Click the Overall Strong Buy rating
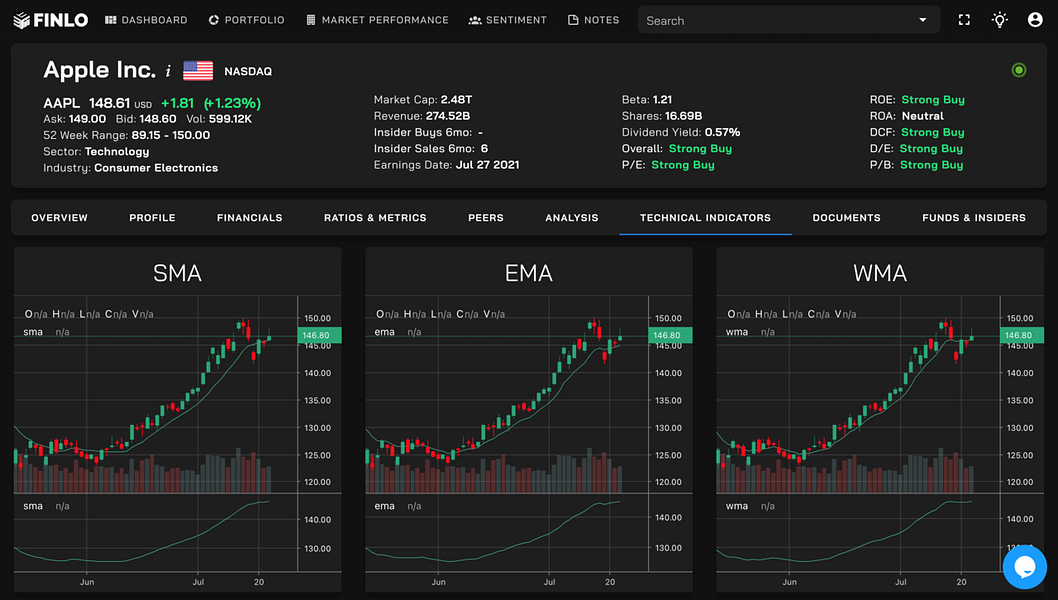Screen dimensions: 1058x600 click(700, 148)
